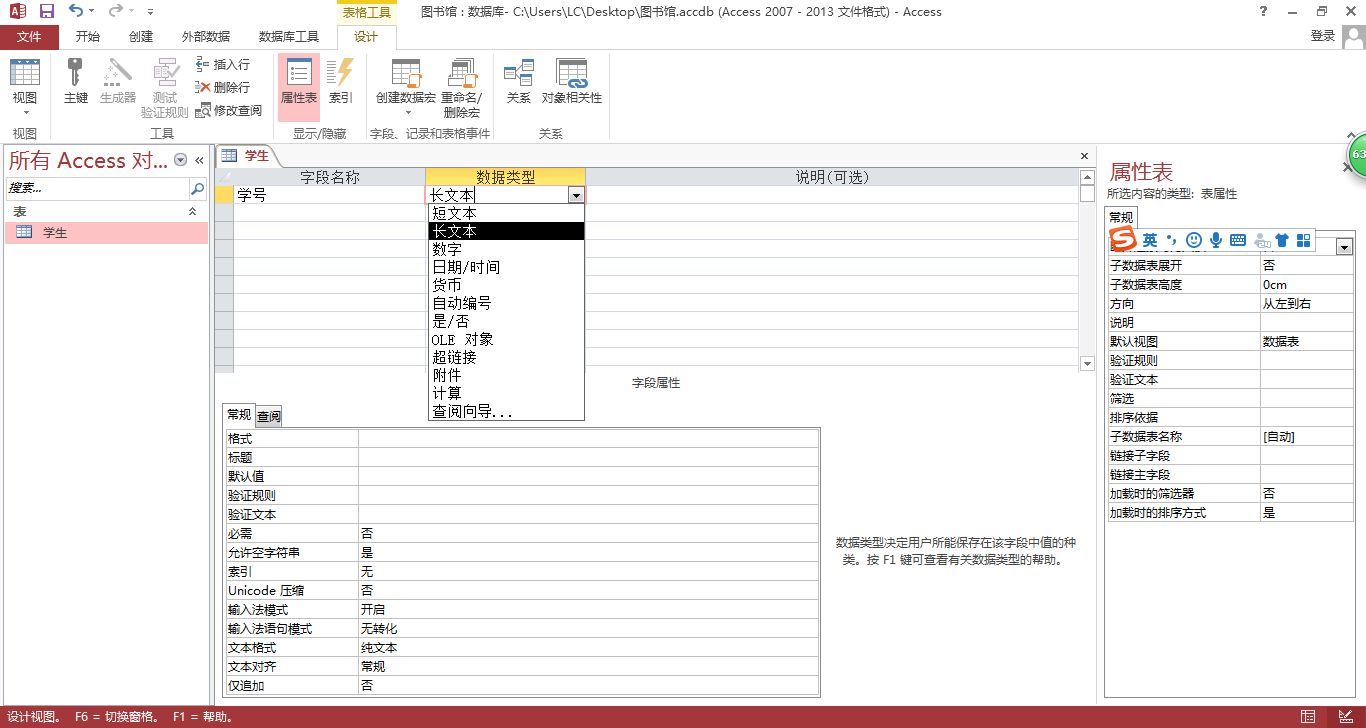Open the emoji smiley on the IME bar
Image resolution: width=1366 pixels, height=728 pixels.
coord(1193,240)
